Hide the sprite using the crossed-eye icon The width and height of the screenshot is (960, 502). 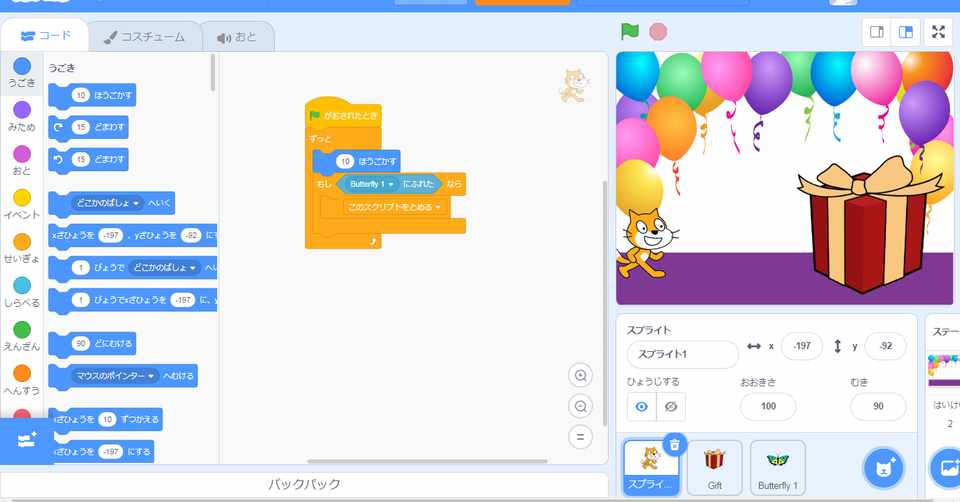click(x=671, y=406)
